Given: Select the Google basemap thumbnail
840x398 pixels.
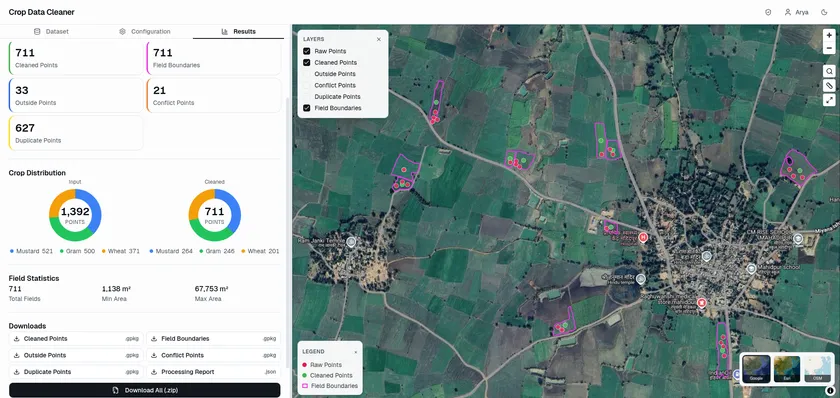Looking at the screenshot, I should tap(756, 369).
